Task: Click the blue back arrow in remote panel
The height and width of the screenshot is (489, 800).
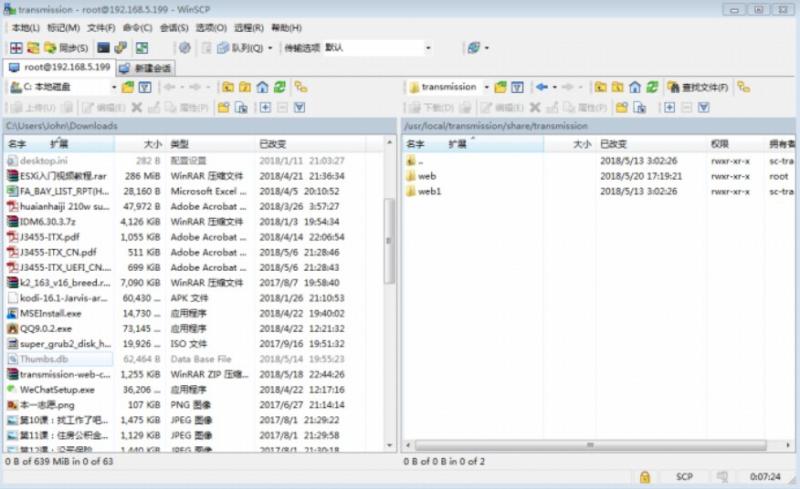Action: [542, 87]
